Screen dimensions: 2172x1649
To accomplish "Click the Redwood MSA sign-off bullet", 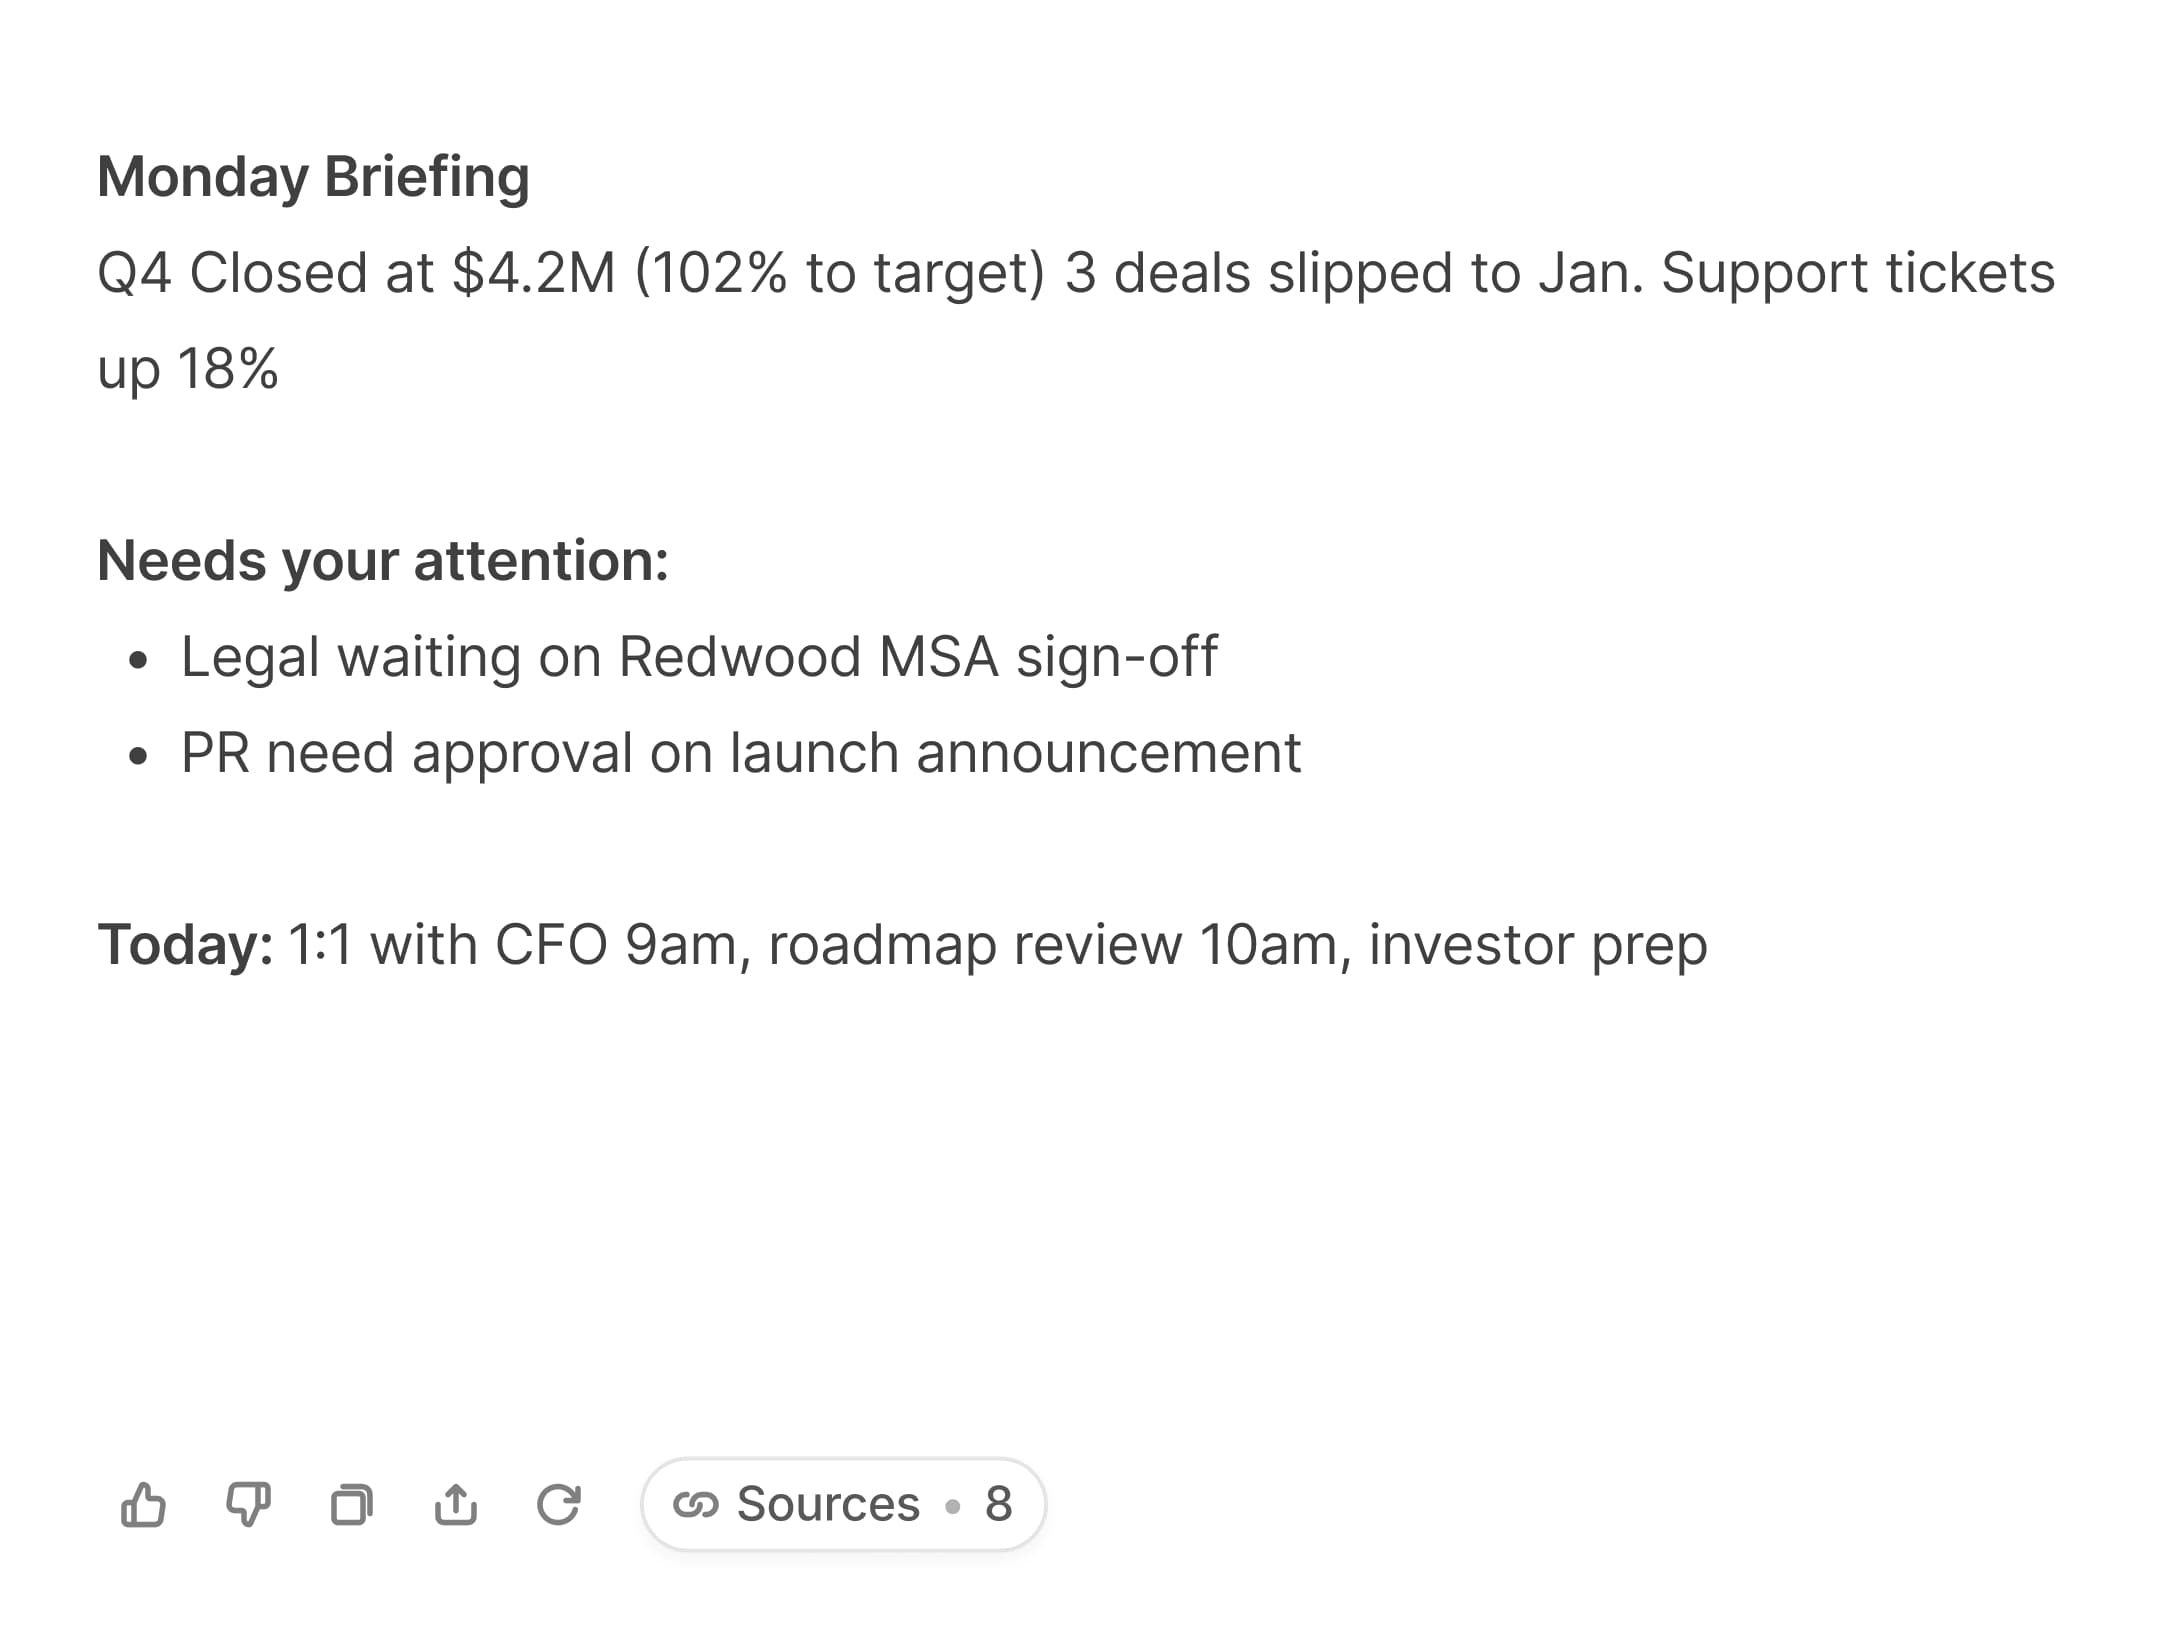I will (x=698, y=657).
